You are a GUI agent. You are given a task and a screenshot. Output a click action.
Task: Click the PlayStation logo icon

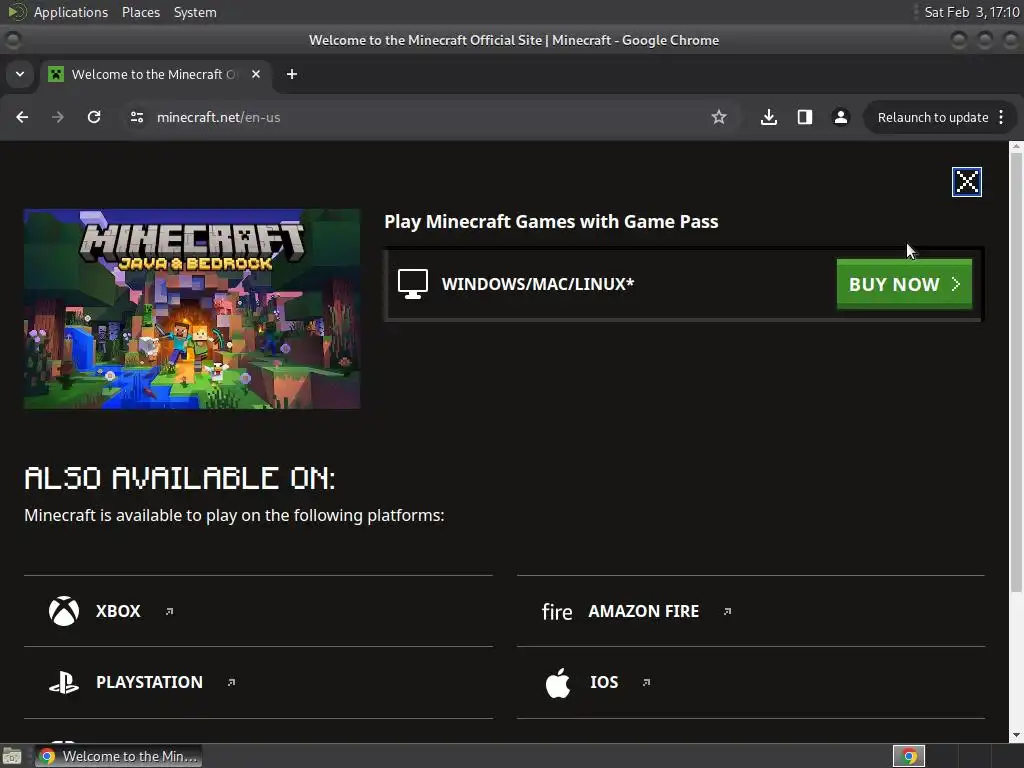tap(64, 682)
